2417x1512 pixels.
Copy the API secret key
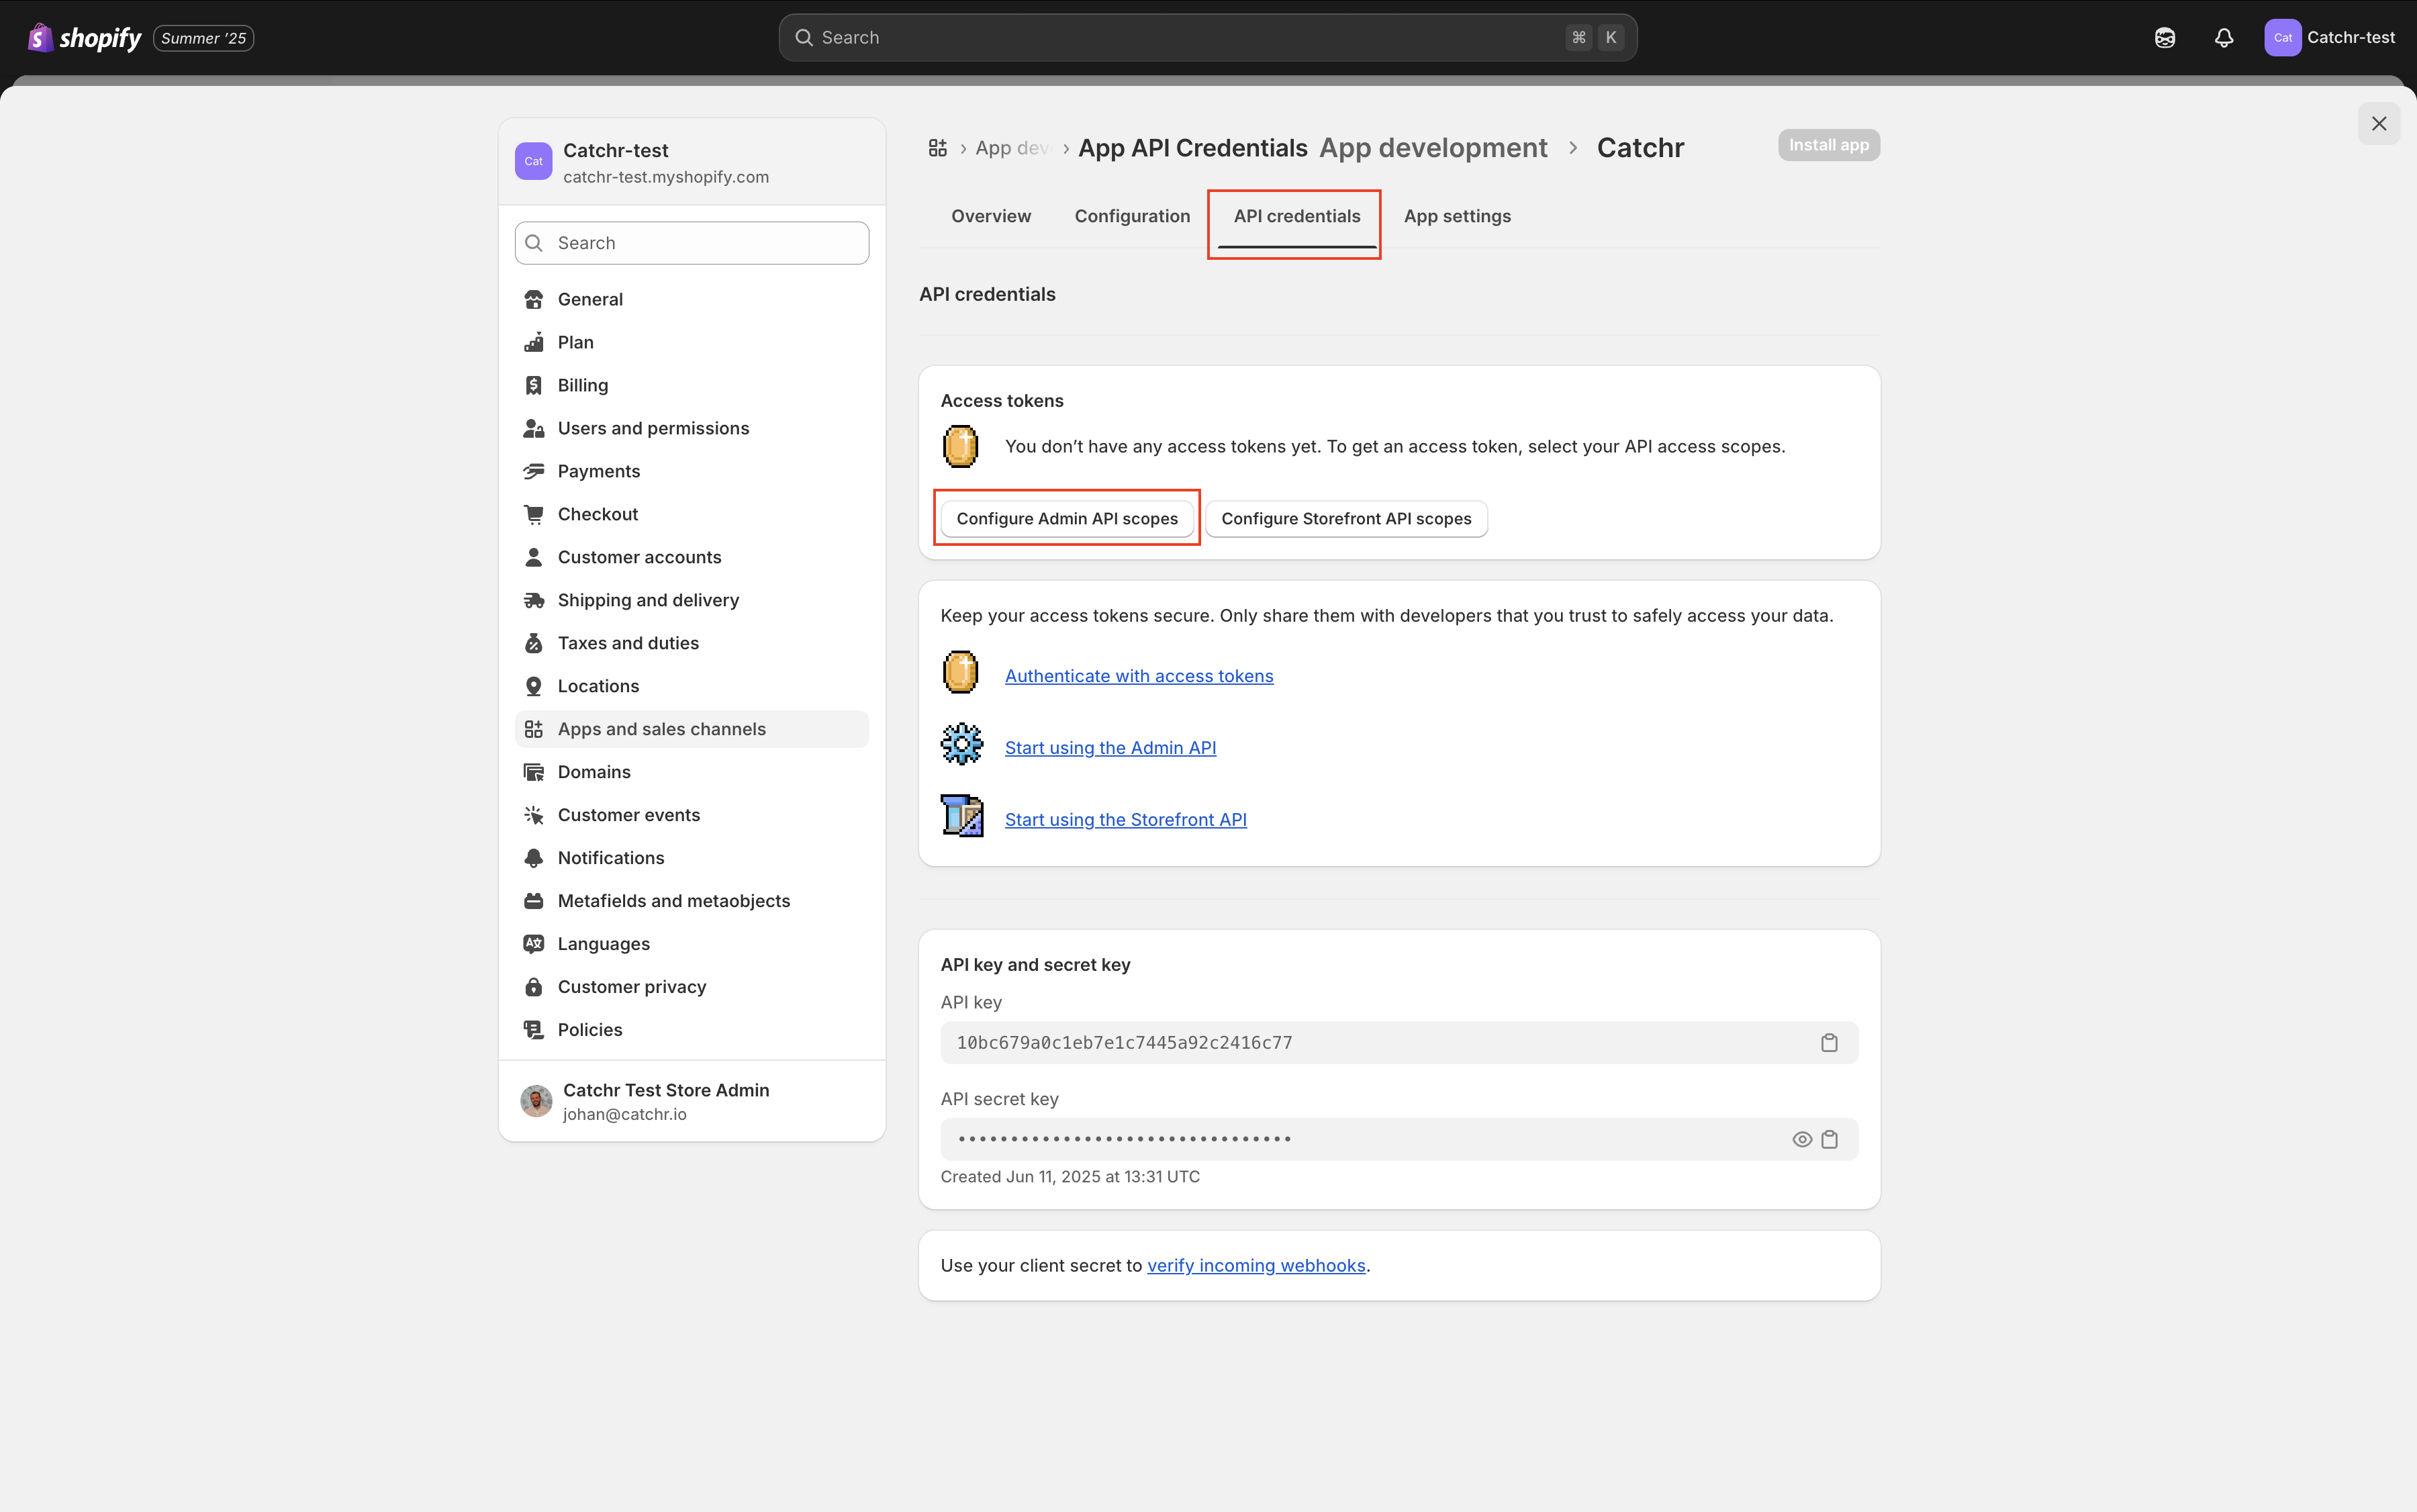pyautogui.click(x=1829, y=1140)
